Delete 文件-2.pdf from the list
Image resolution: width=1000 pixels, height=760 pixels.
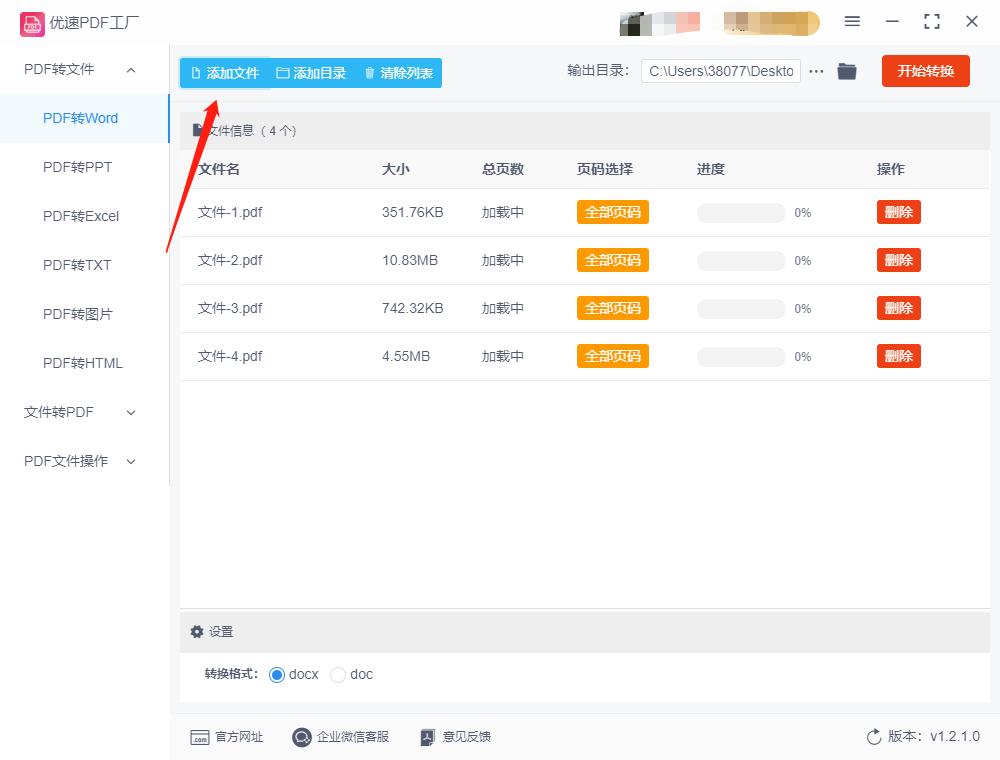898,260
